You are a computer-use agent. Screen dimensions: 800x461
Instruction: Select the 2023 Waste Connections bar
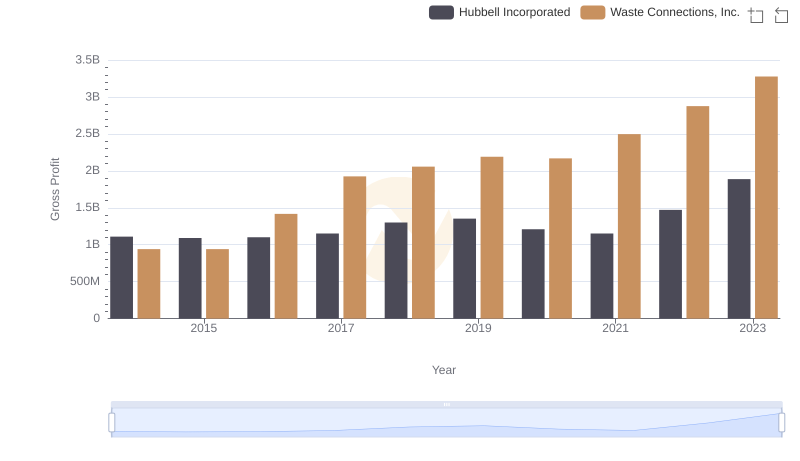pyautogui.click(x=766, y=197)
